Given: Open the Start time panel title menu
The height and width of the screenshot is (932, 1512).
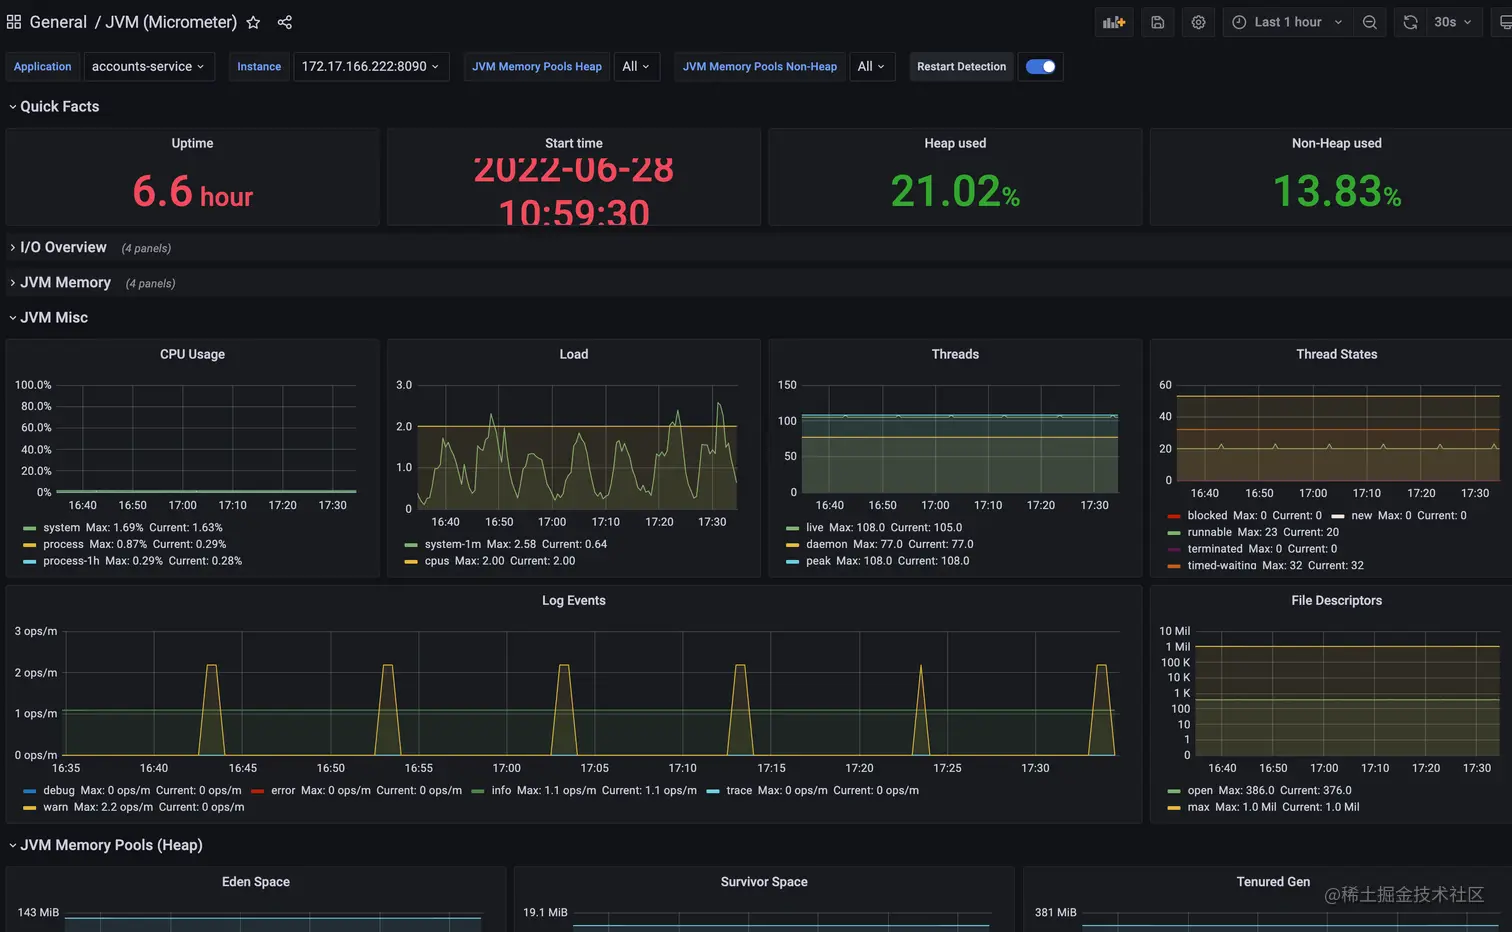Looking at the screenshot, I should pyautogui.click(x=574, y=143).
